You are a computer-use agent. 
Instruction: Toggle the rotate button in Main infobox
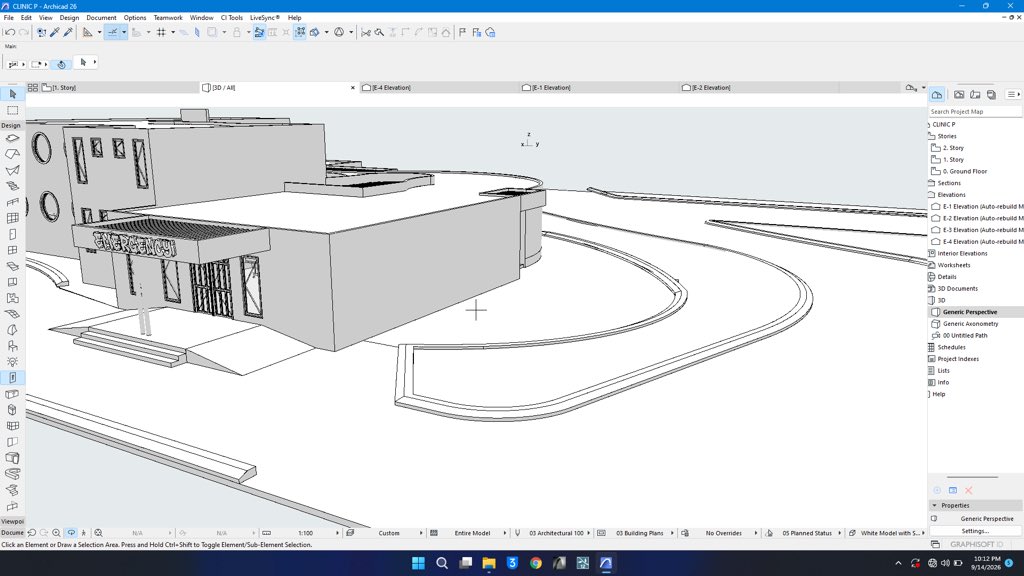(61, 64)
